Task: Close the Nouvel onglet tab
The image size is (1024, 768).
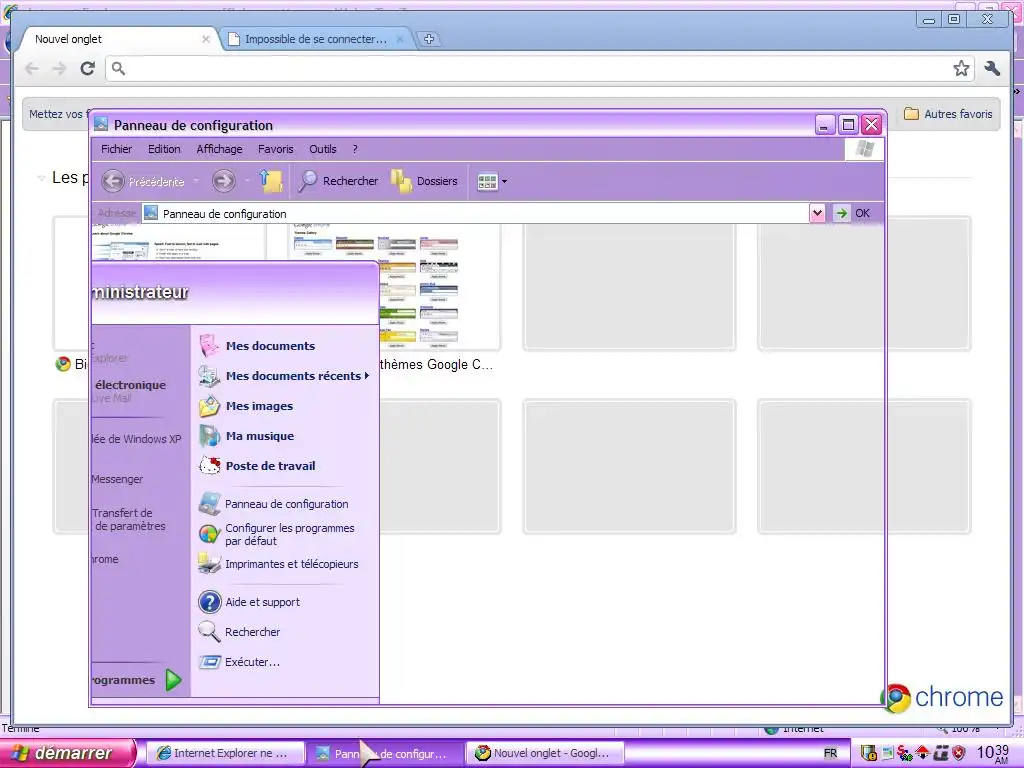Action: point(206,39)
